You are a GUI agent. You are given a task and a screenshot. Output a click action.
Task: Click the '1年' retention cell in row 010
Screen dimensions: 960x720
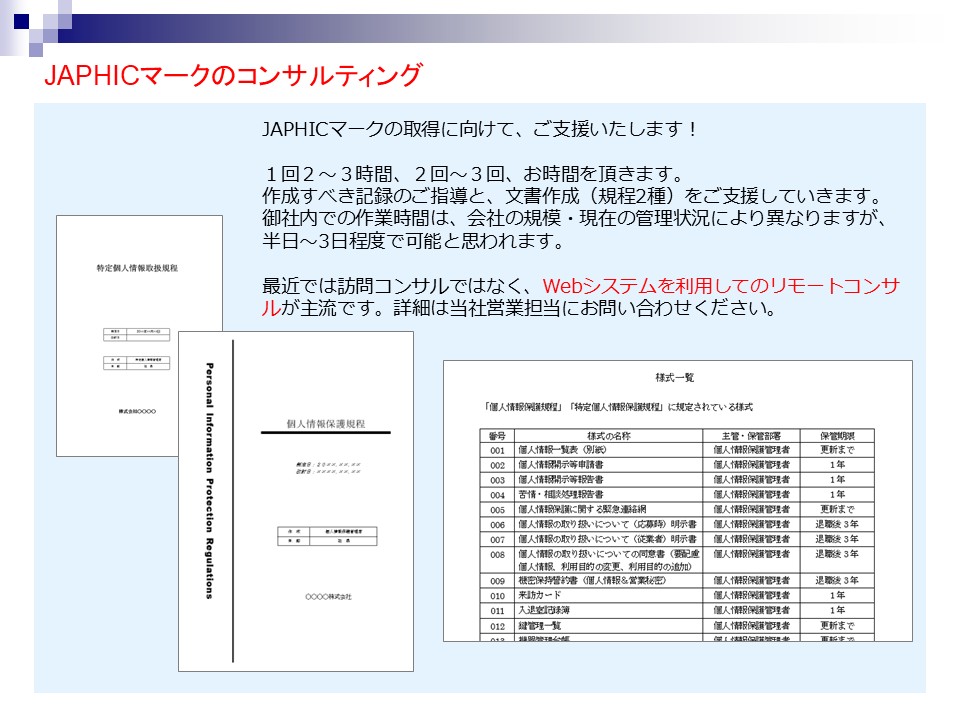[837, 595]
